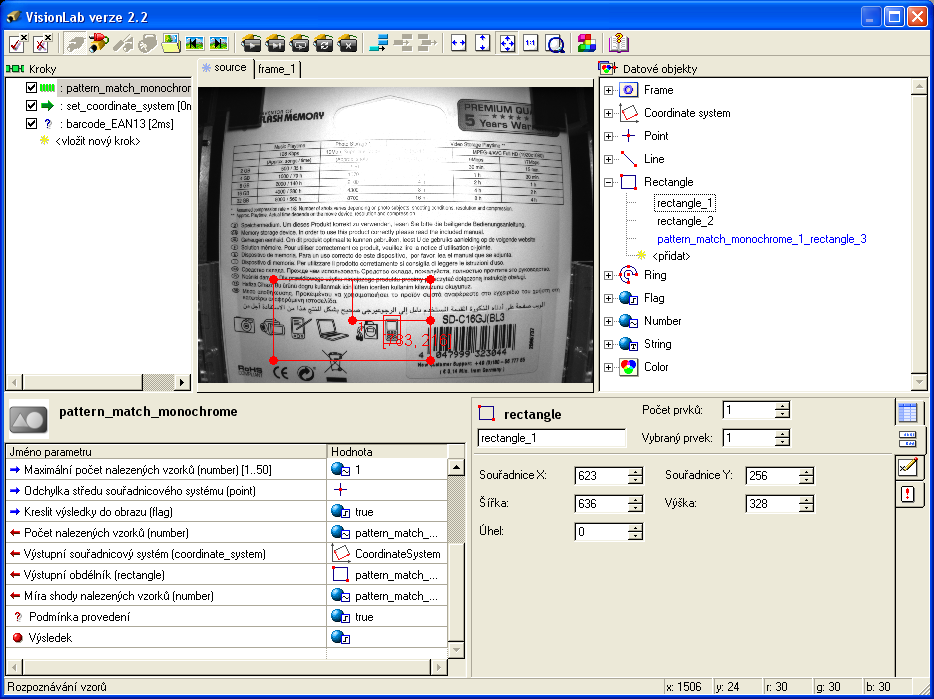Expand the Coordinate system node
Viewport: 934px width, 699px height.
(x=608, y=113)
